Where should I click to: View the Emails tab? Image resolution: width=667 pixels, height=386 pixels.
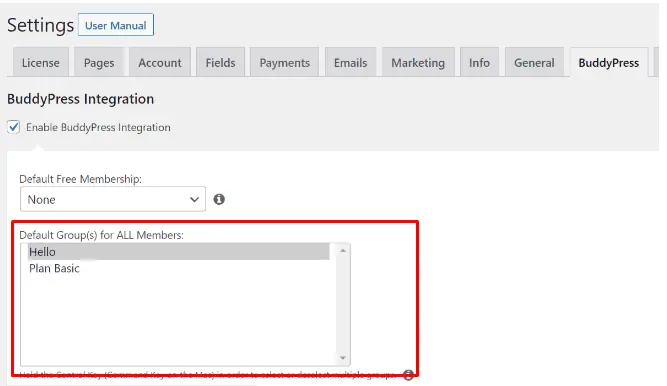click(351, 63)
